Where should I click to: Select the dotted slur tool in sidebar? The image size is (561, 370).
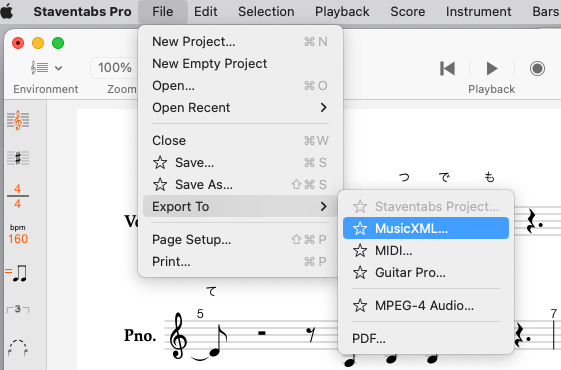[x=18, y=347]
